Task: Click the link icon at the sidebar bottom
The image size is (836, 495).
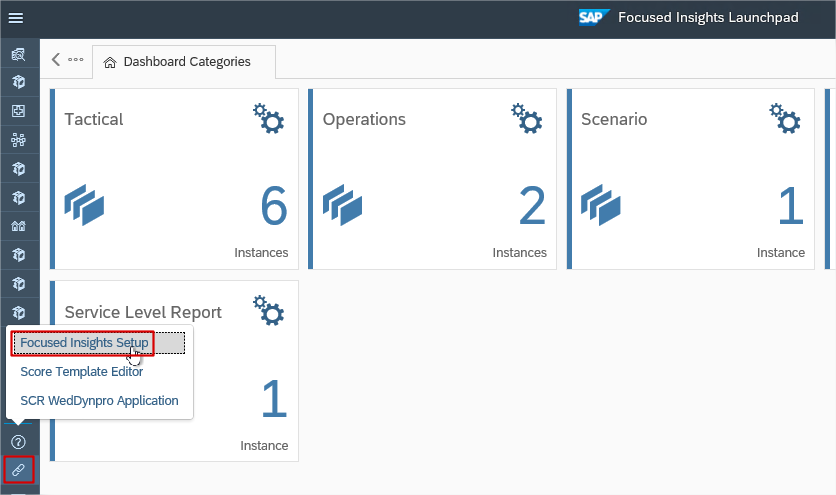Action: click(x=18, y=469)
